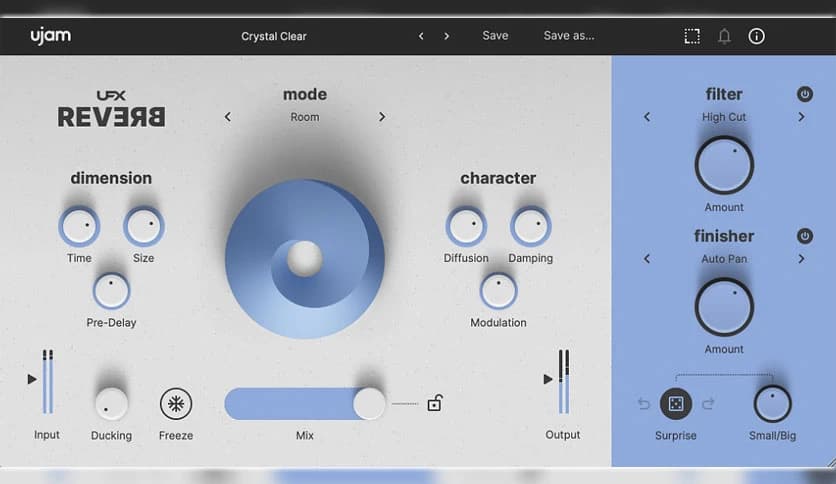Screen dimensions: 836x484
Task: Click the Small/Big knob
Action: pyautogui.click(x=773, y=404)
